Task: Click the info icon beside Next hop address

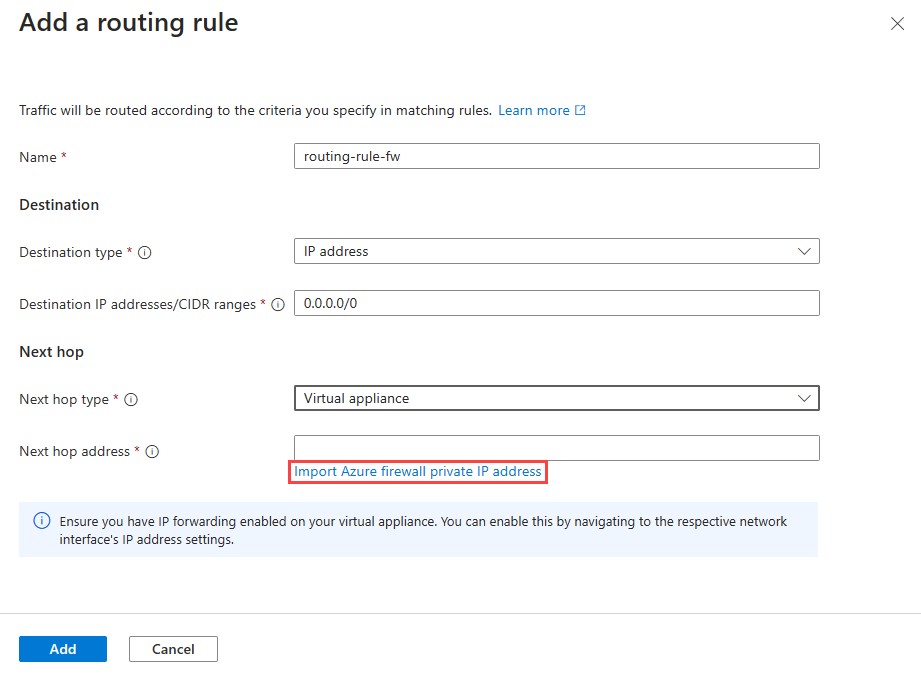Action: point(151,451)
